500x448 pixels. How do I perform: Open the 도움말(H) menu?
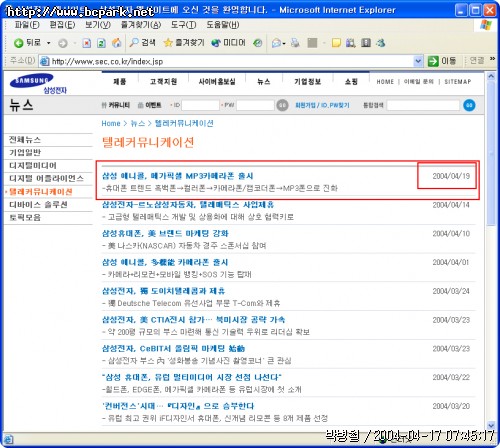pyautogui.click(x=223, y=25)
